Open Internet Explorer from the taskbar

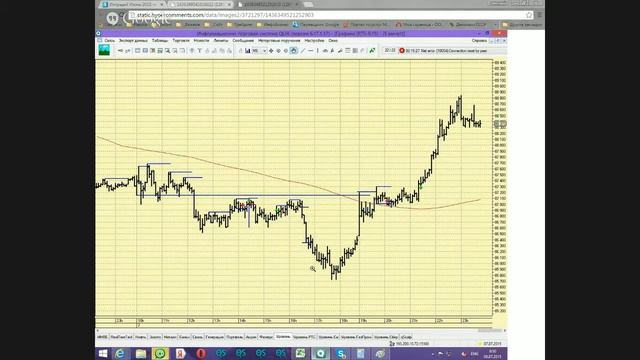click(120, 353)
